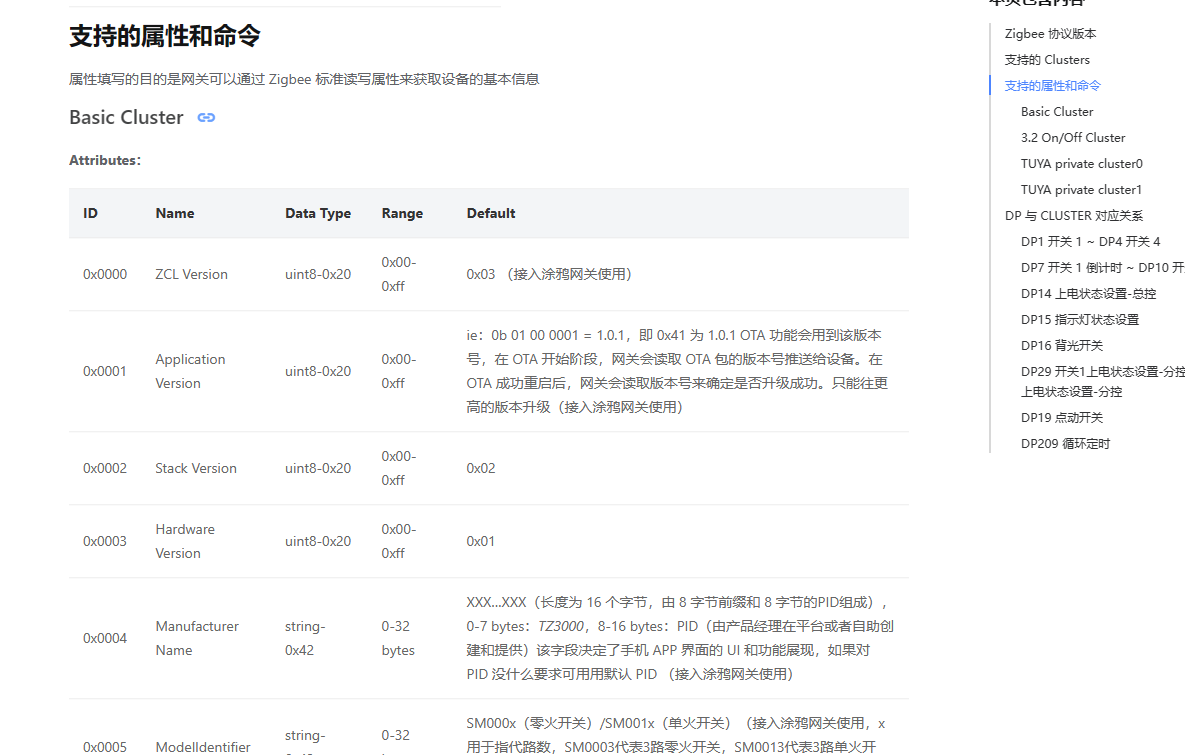The image size is (1185, 755).
Task: Click the 'string-0x42' type in Manufacturer Name row
Action: click(305, 638)
